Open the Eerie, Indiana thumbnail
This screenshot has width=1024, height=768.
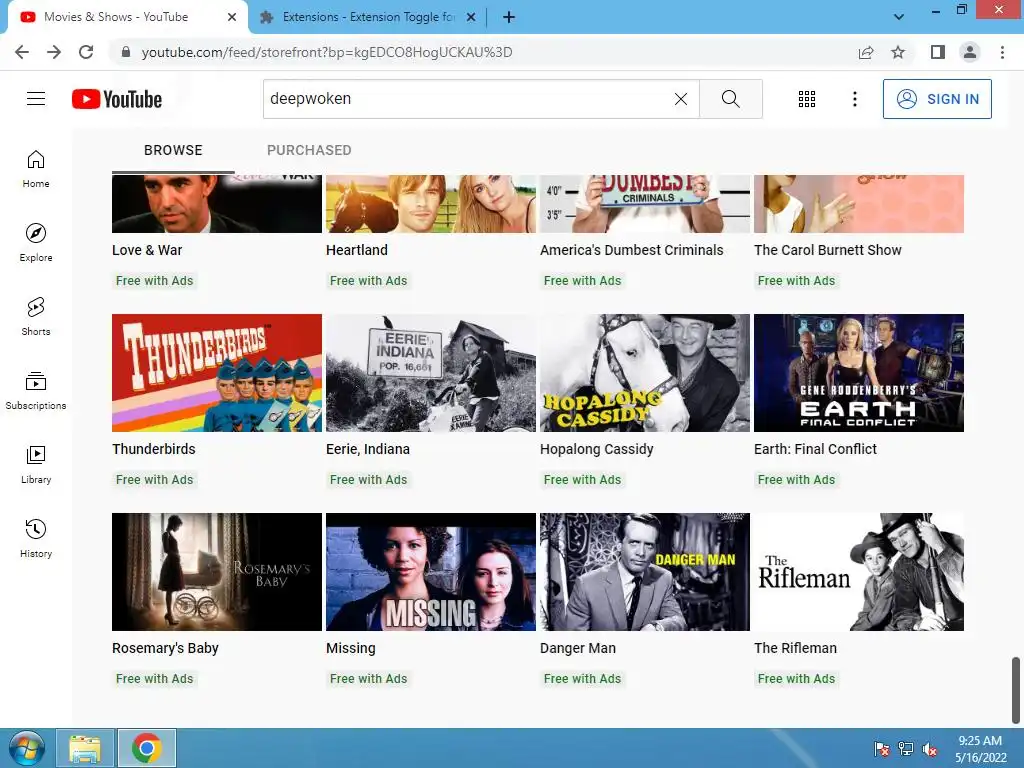point(431,373)
